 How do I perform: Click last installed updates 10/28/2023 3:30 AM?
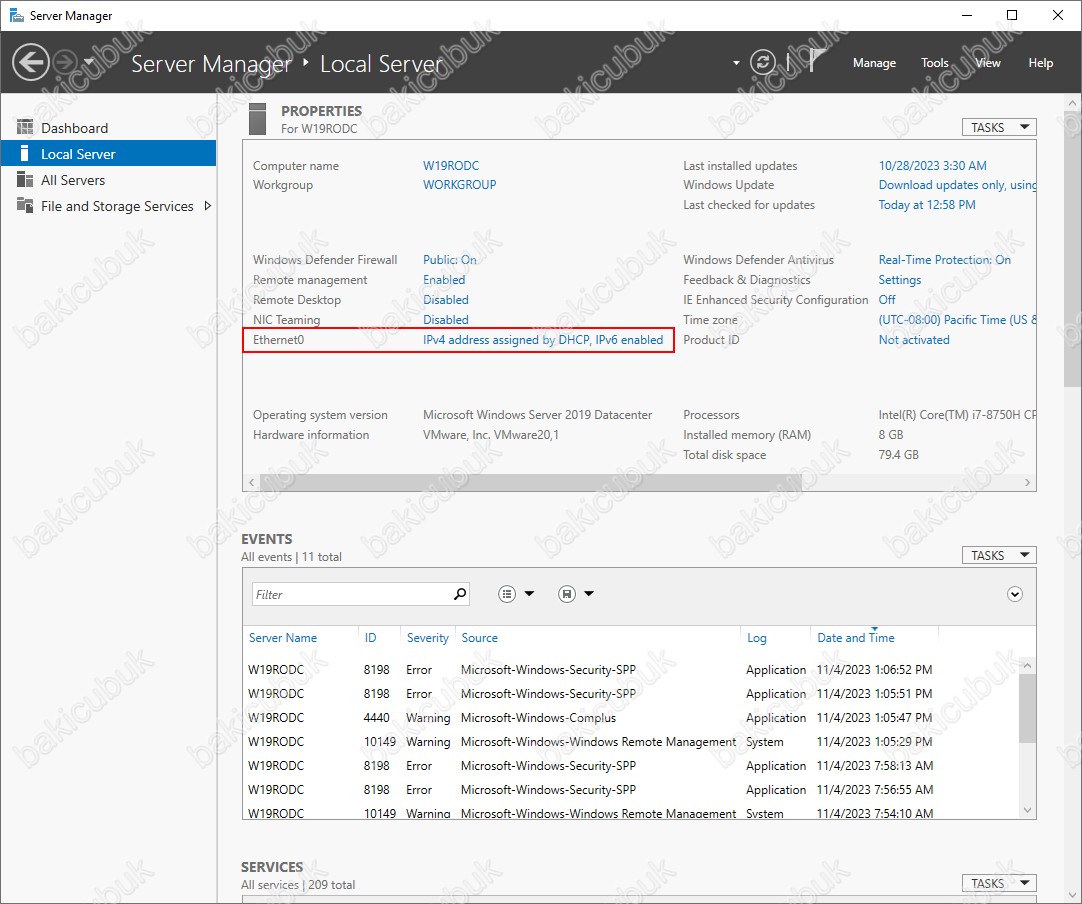coord(932,166)
